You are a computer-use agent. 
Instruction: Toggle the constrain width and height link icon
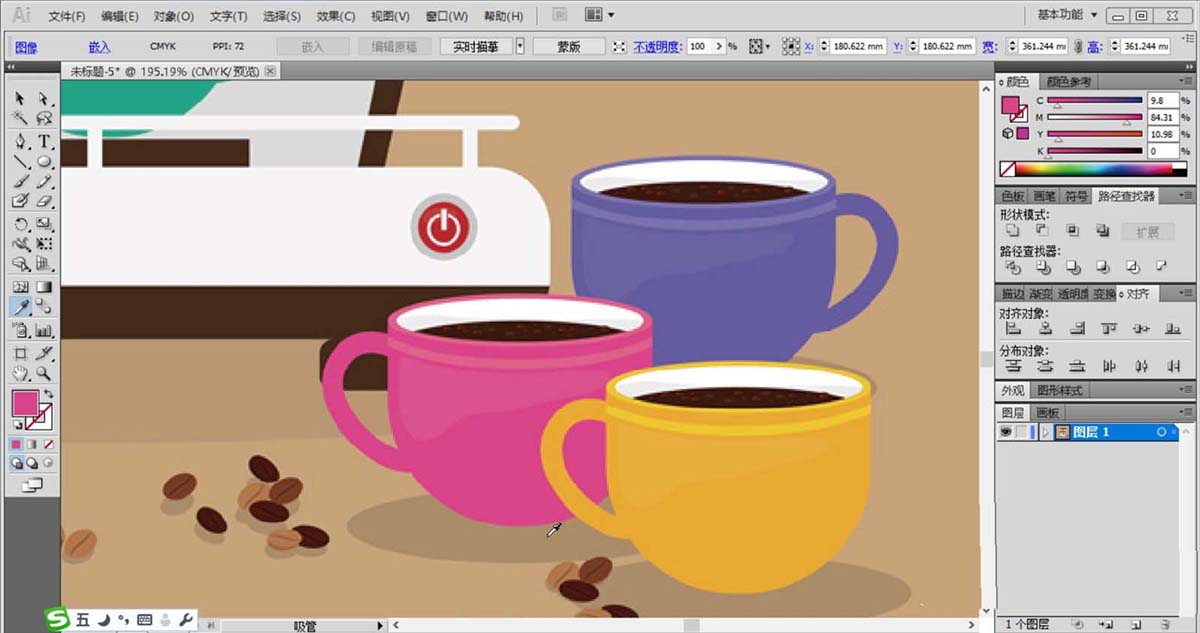(1077, 46)
